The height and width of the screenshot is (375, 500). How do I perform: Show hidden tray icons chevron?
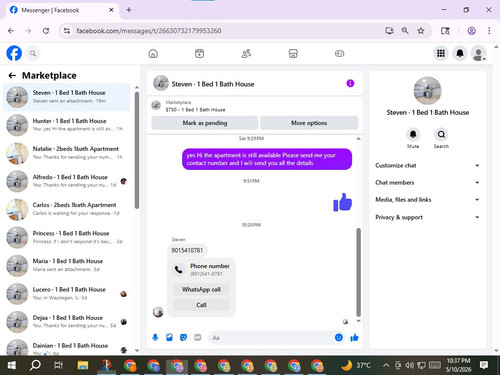[x=386, y=365]
